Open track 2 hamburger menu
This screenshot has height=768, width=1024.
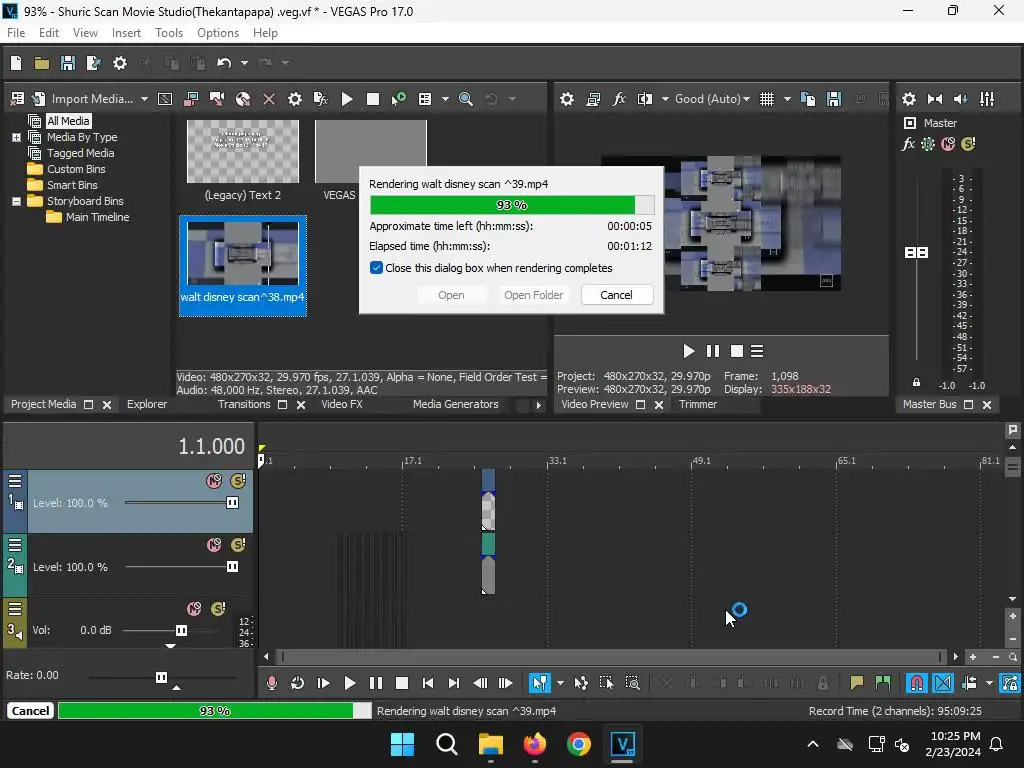coord(15,545)
